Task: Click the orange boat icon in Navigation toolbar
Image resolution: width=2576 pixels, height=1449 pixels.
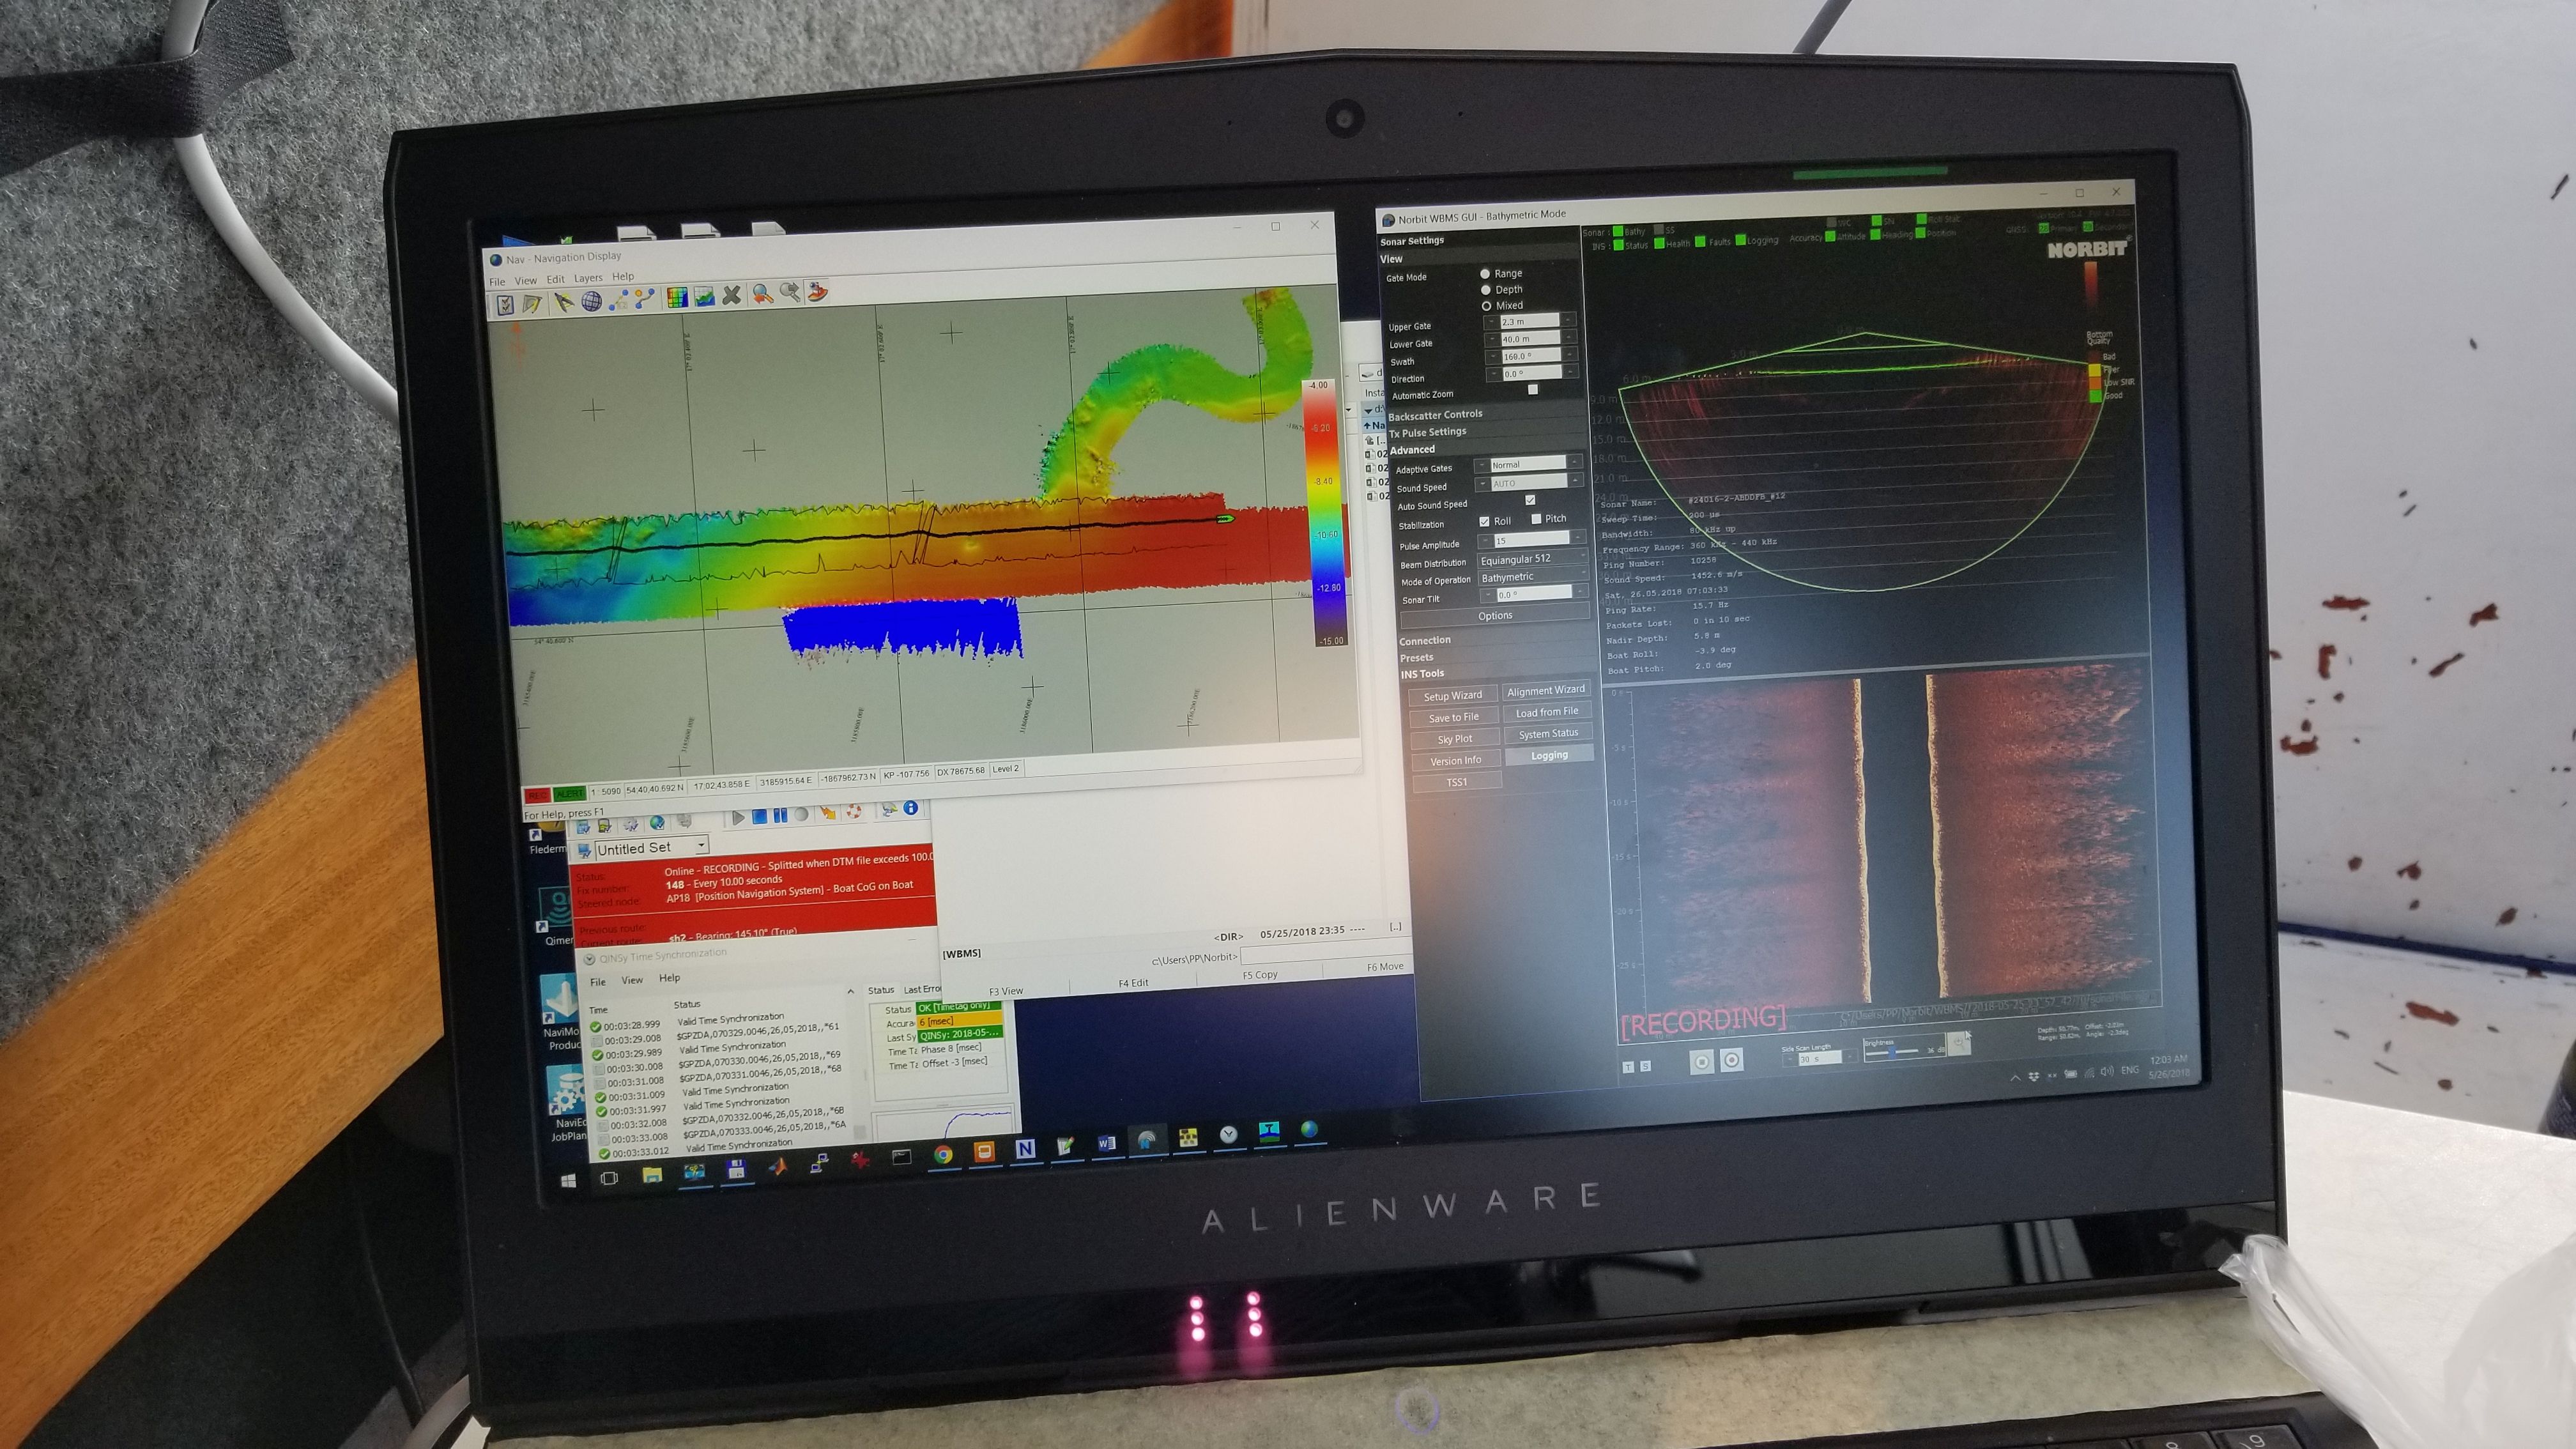Action: click(x=818, y=292)
